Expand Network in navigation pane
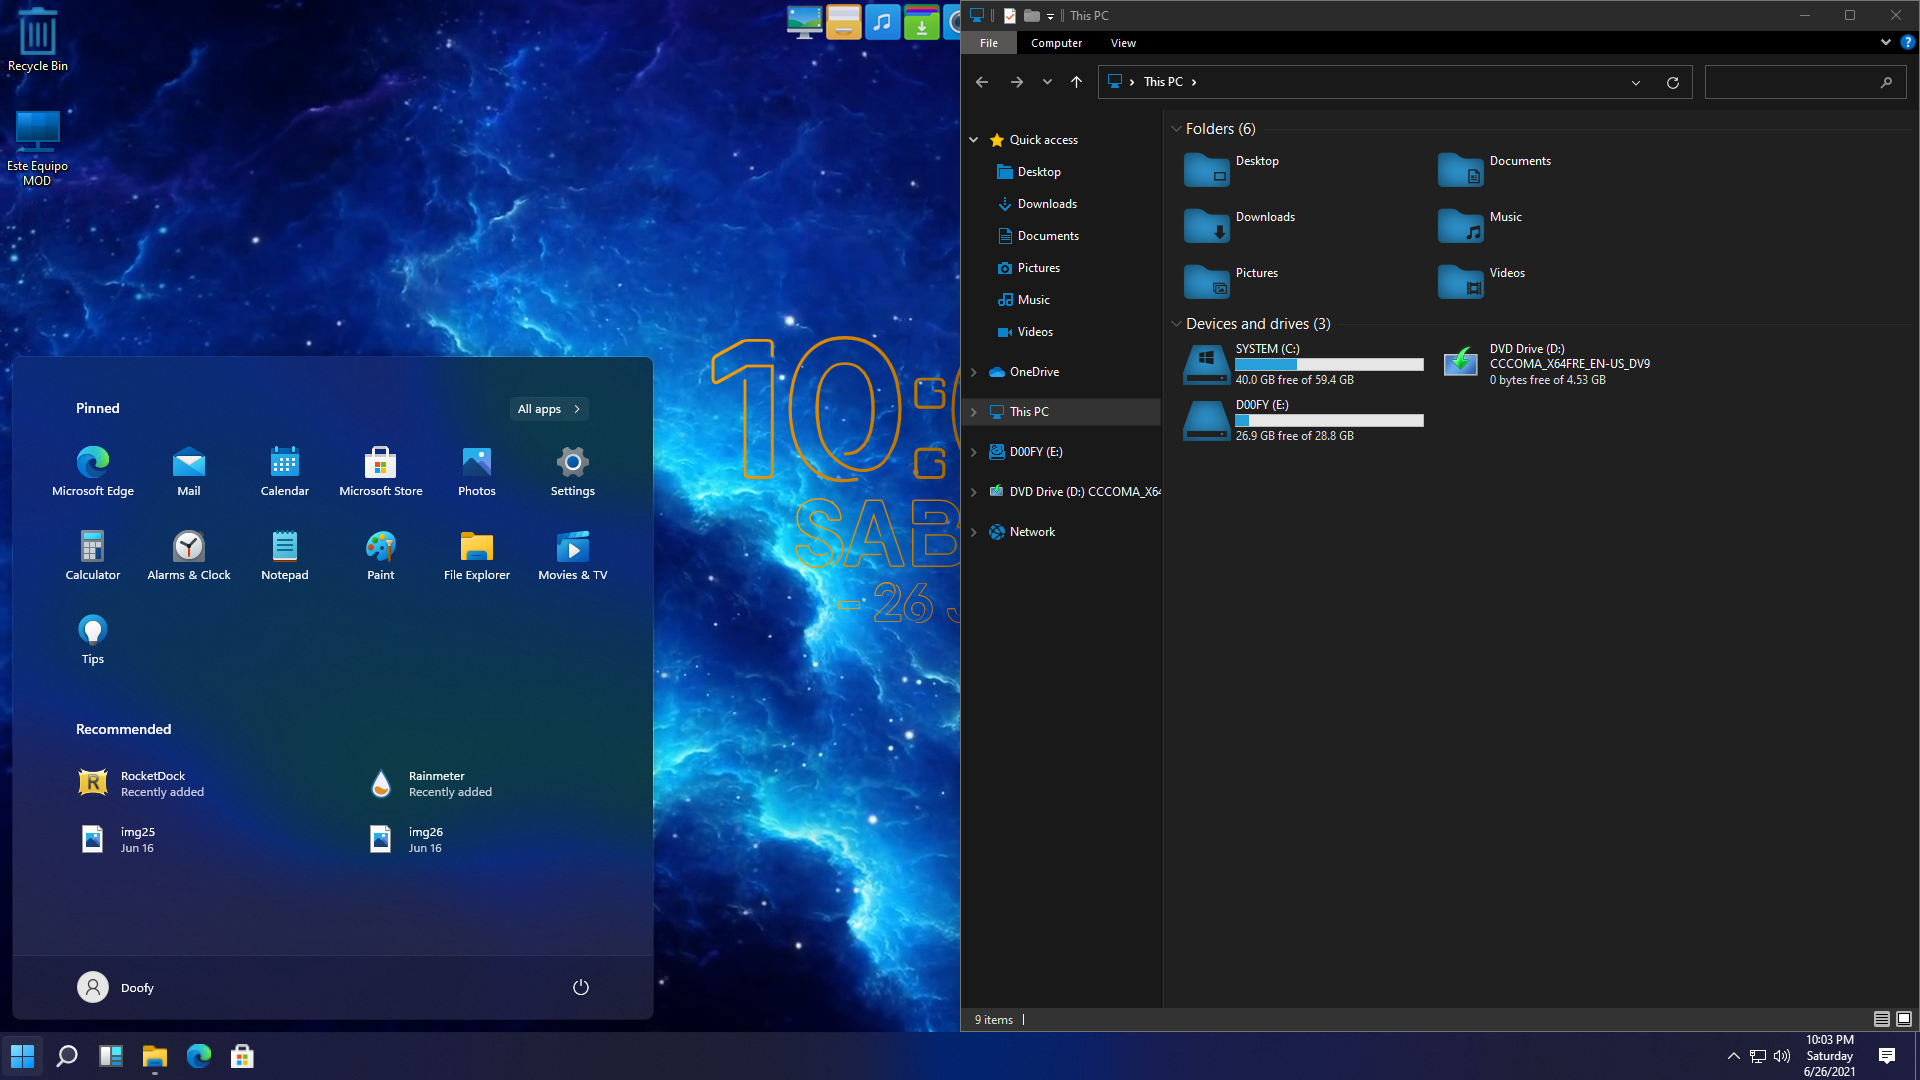The image size is (1920, 1080). point(974,532)
